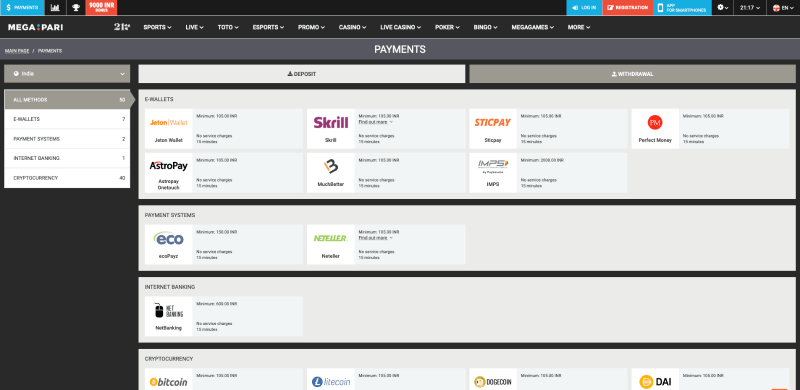Select the AstroPay Onetouch logo
This screenshot has height=390, width=800.
[x=168, y=166]
